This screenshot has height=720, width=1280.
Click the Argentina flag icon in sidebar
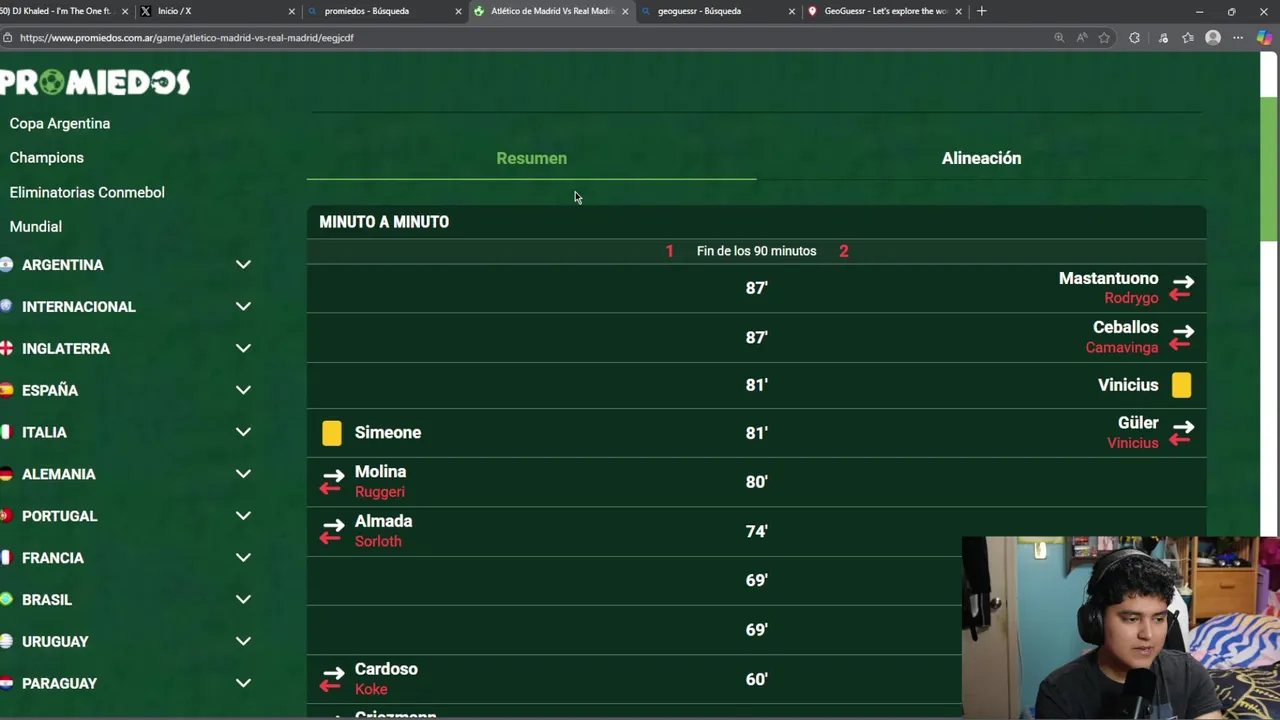coord(6,265)
